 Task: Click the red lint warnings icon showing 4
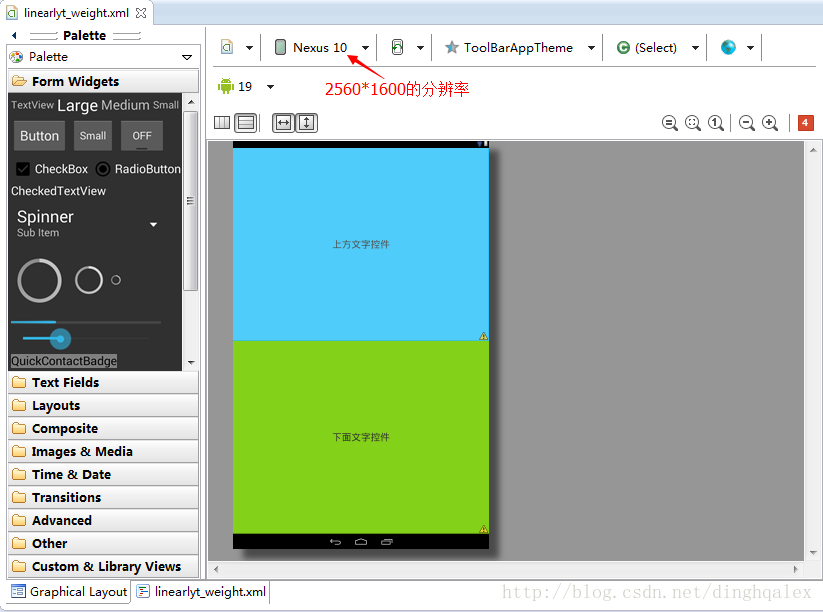(806, 123)
